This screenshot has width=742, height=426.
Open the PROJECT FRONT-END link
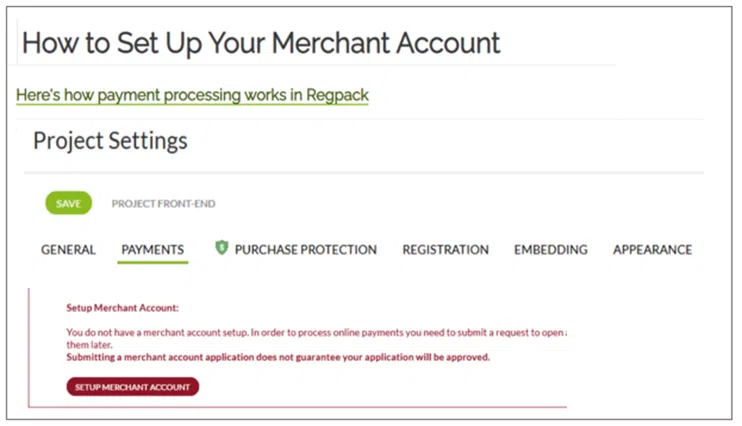tap(163, 204)
